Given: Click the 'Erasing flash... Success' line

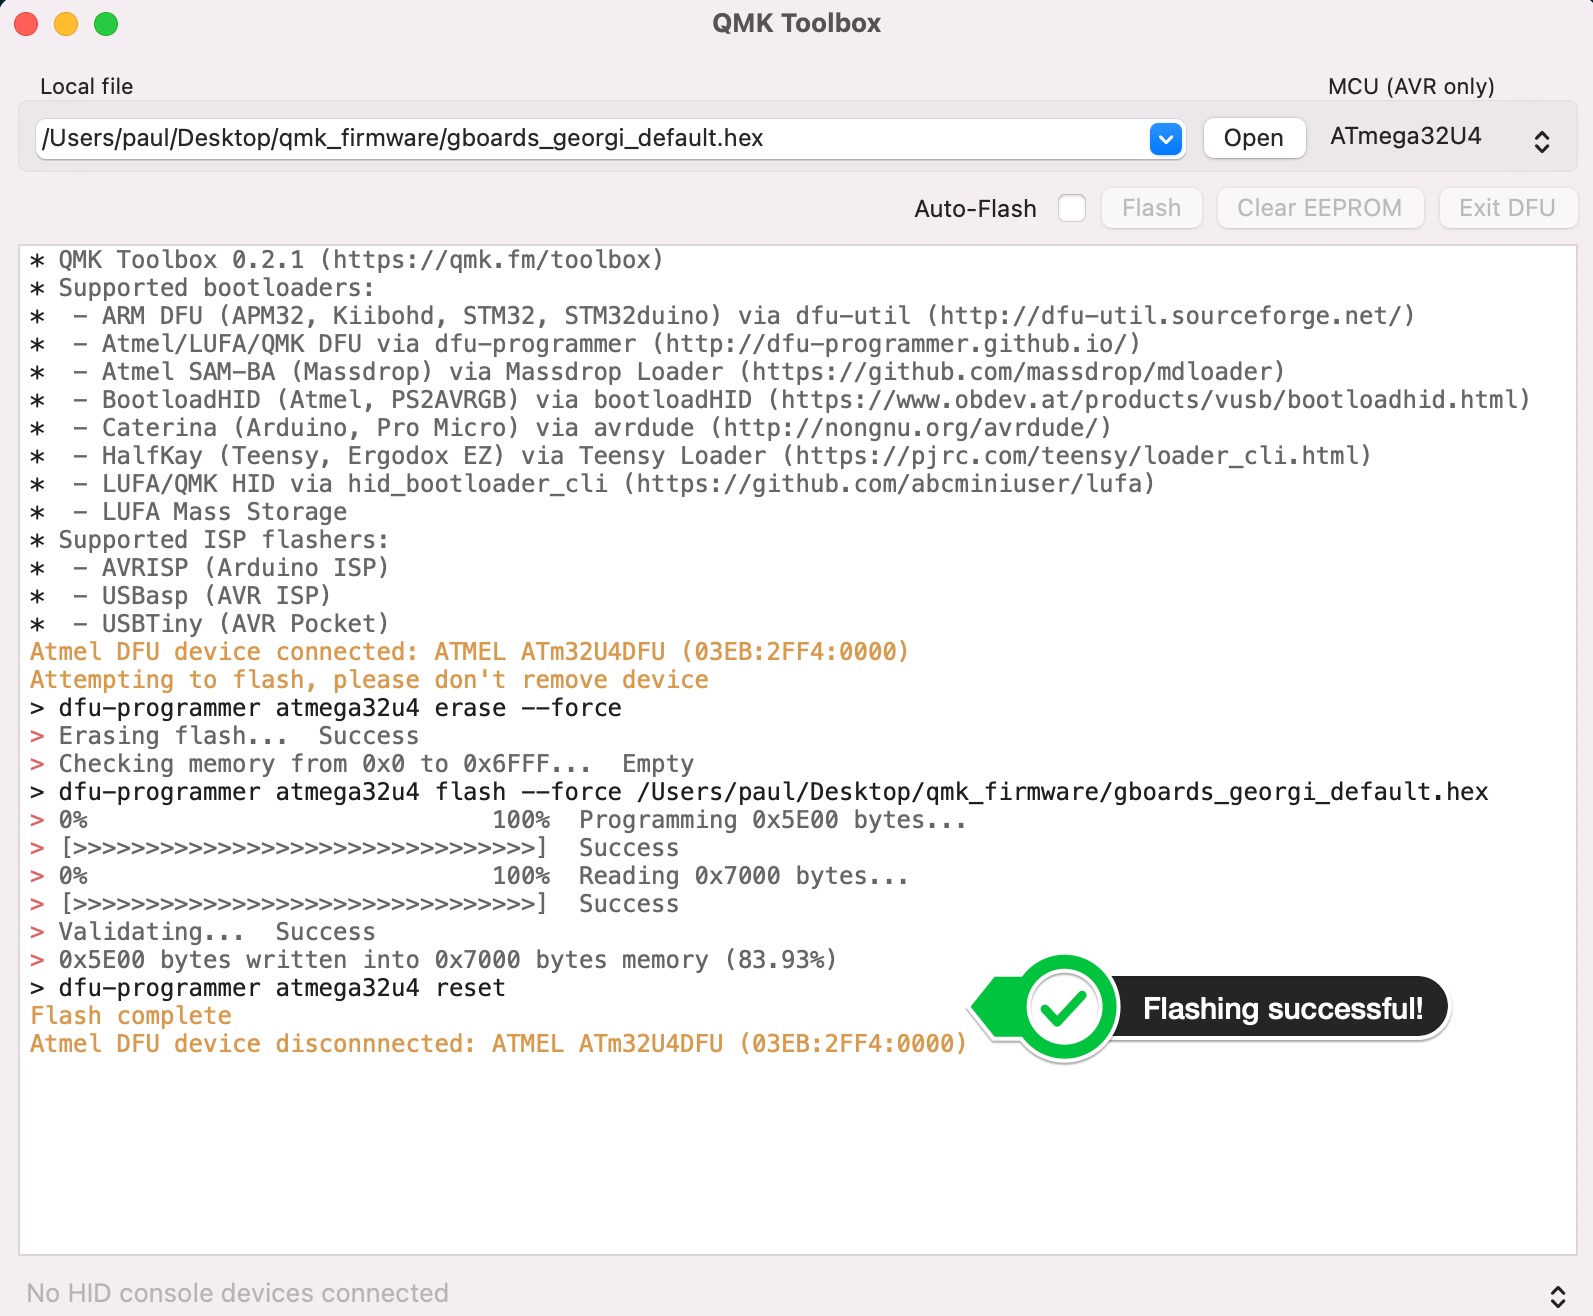Looking at the screenshot, I should 225,736.
